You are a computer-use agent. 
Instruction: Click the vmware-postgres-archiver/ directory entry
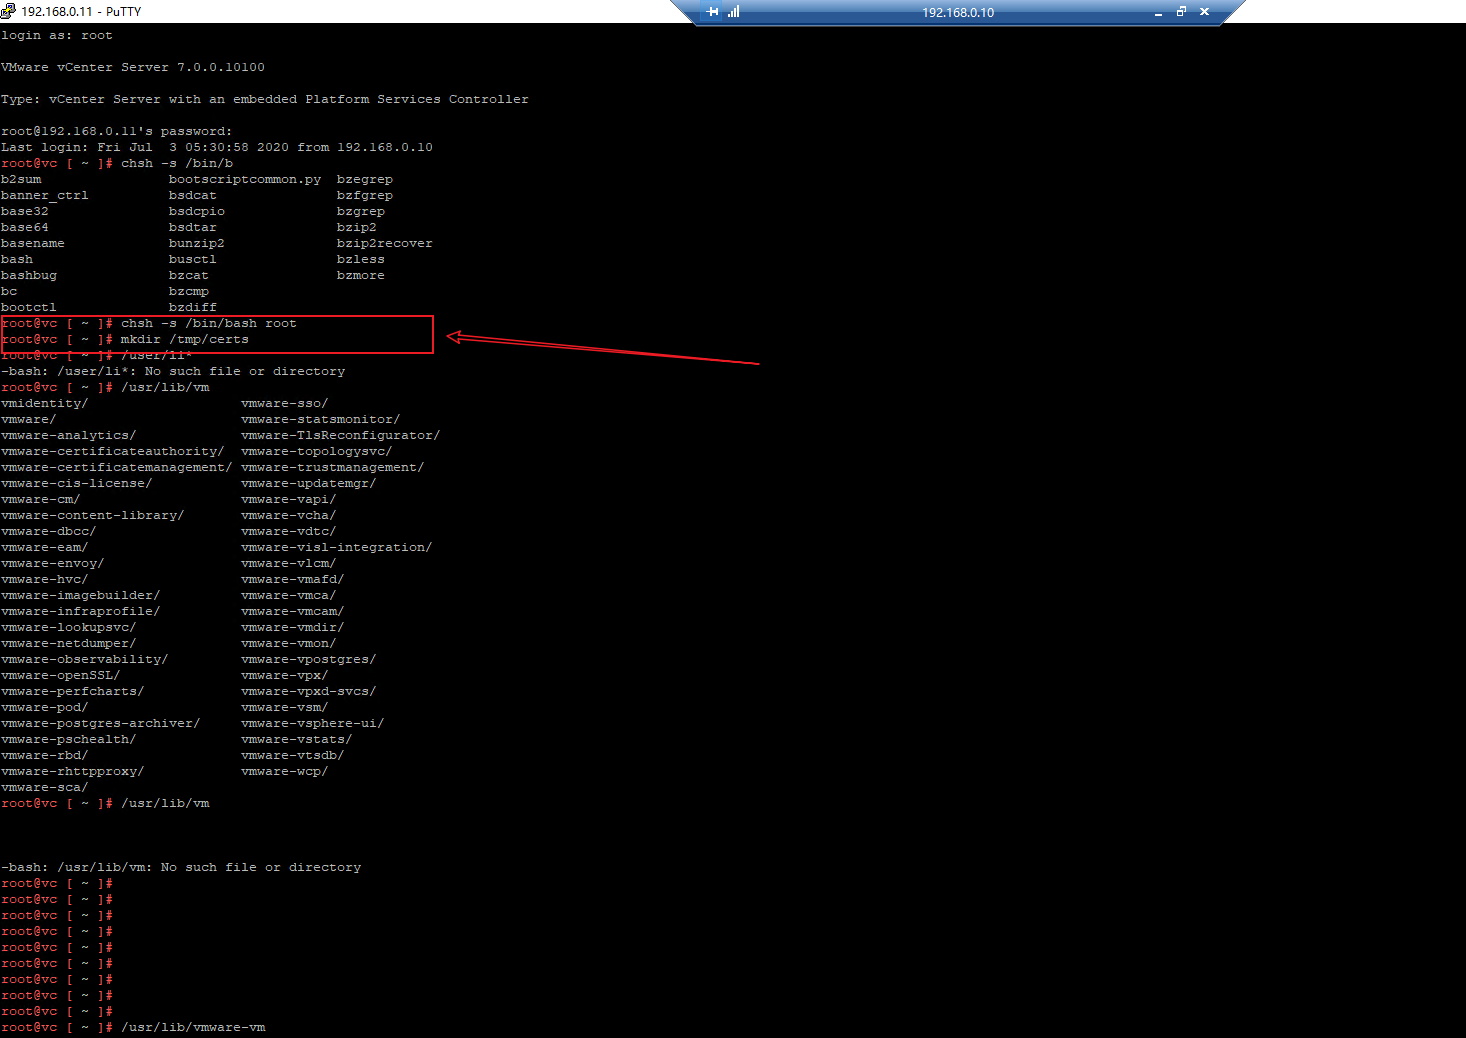pos(100,723)
